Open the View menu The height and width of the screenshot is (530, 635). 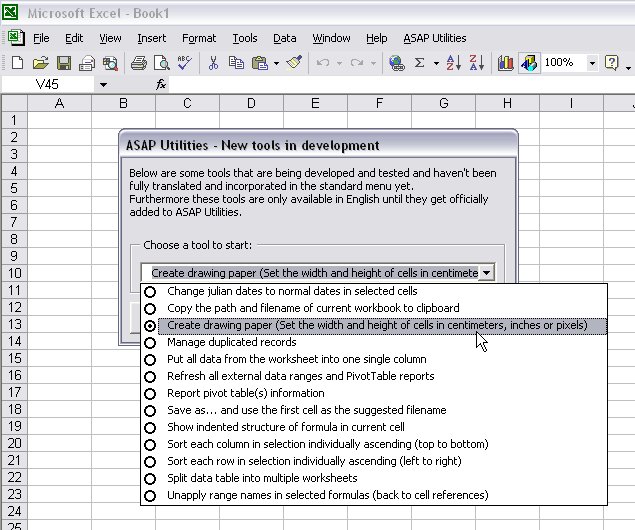pos(110,38)
